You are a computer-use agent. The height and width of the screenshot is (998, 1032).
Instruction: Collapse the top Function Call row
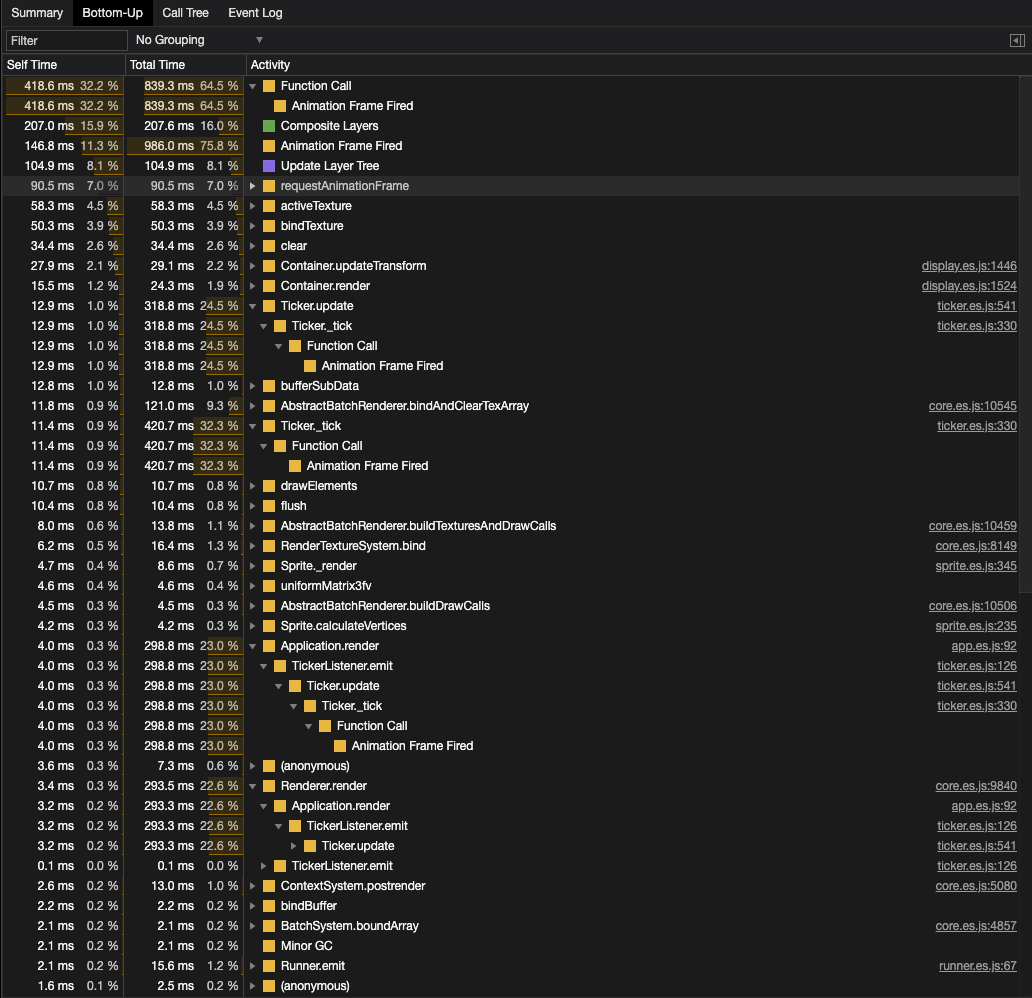(252, 86)
